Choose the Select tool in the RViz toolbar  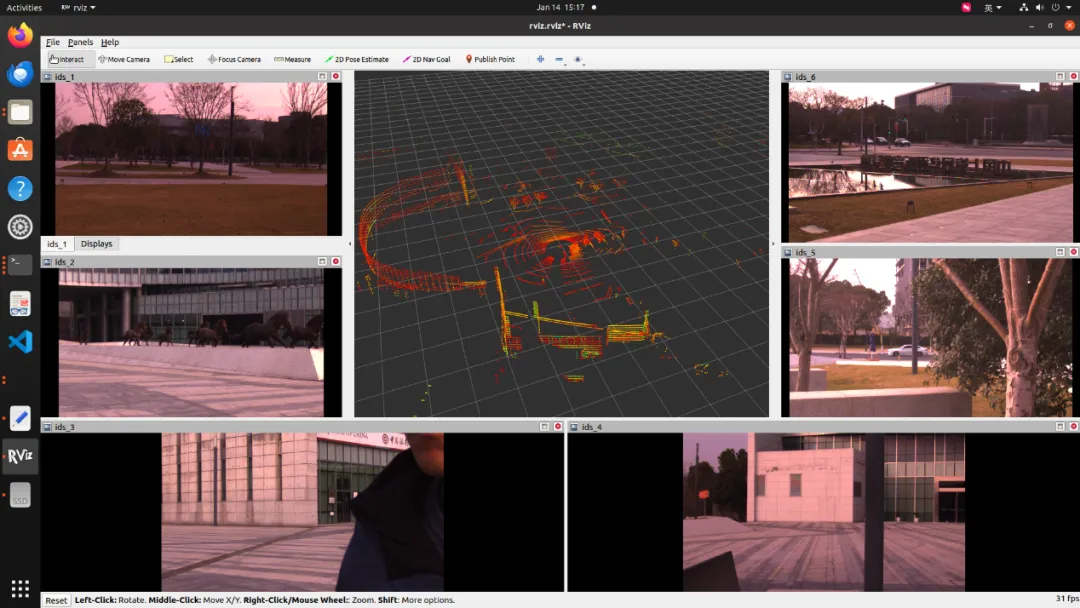tap(178, 59)
